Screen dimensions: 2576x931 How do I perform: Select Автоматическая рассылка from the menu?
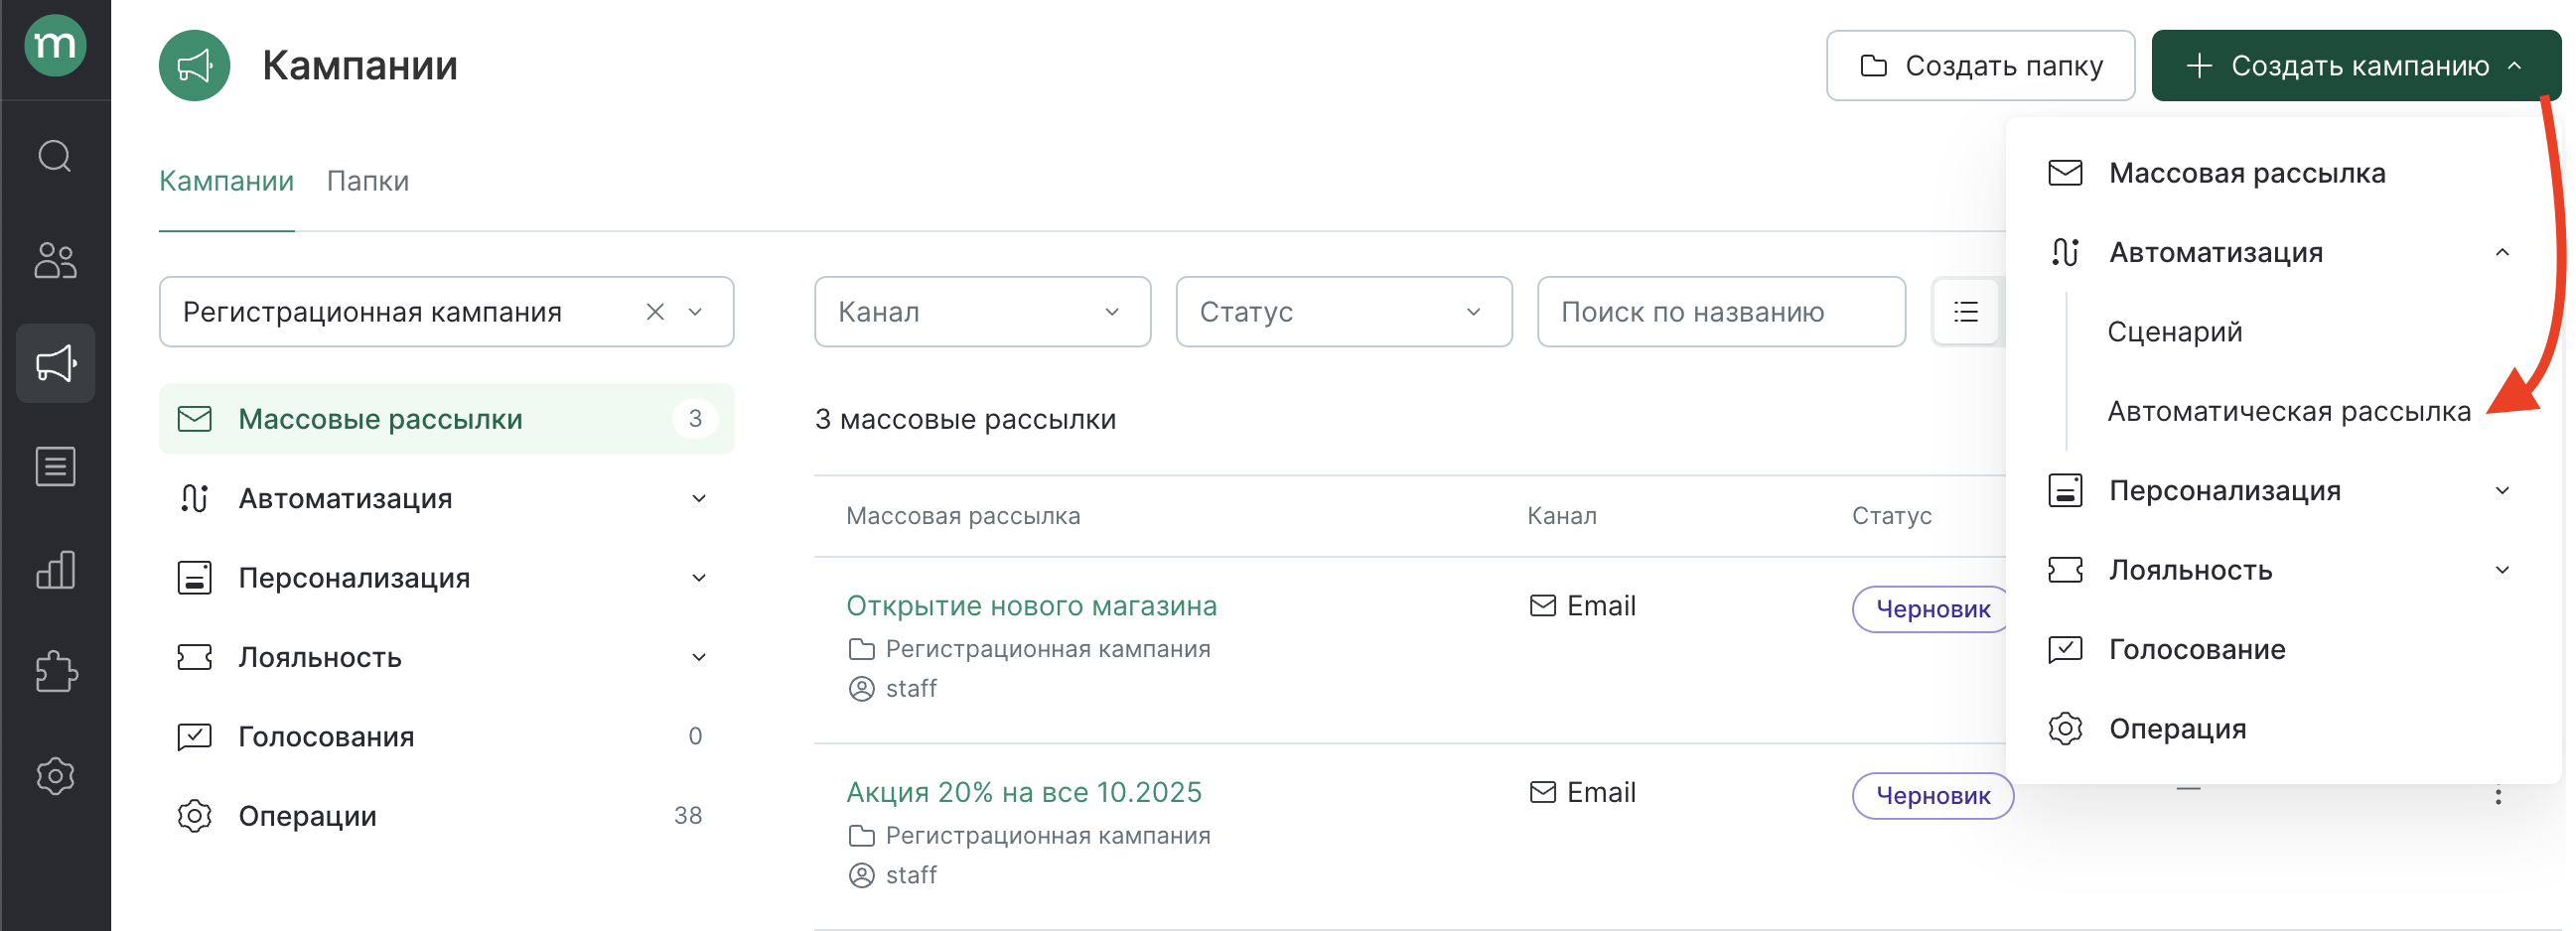click(2288, 411)
